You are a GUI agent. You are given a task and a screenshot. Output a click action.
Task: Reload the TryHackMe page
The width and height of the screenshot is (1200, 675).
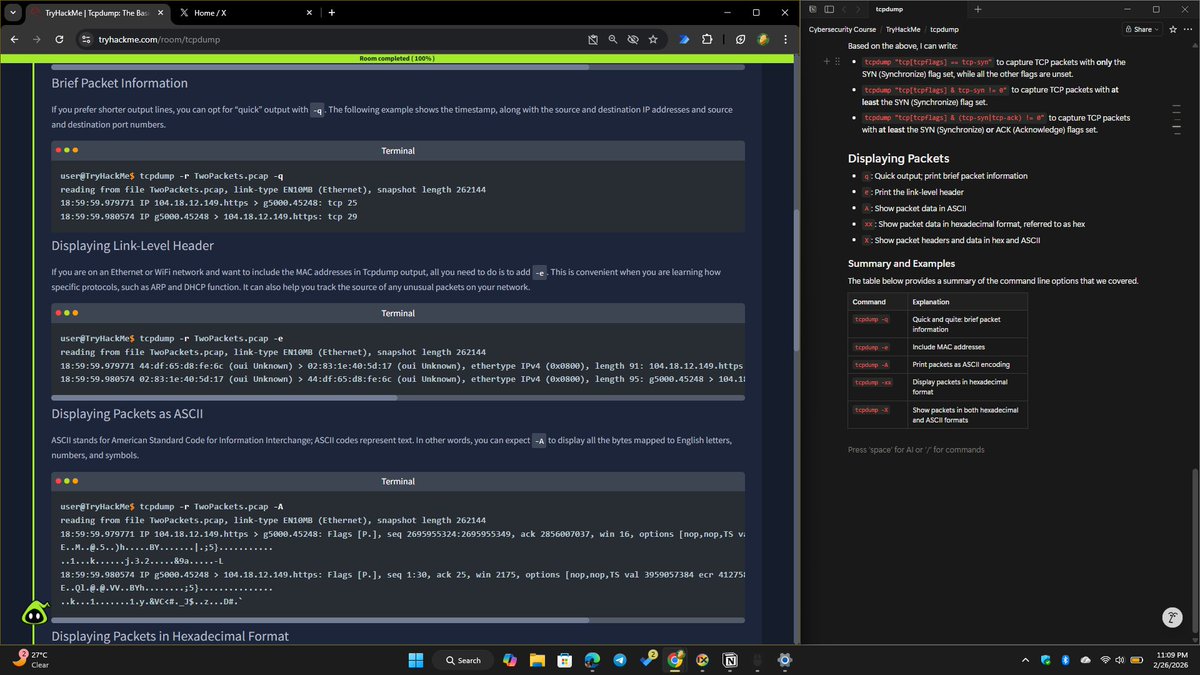coord(60,39)
